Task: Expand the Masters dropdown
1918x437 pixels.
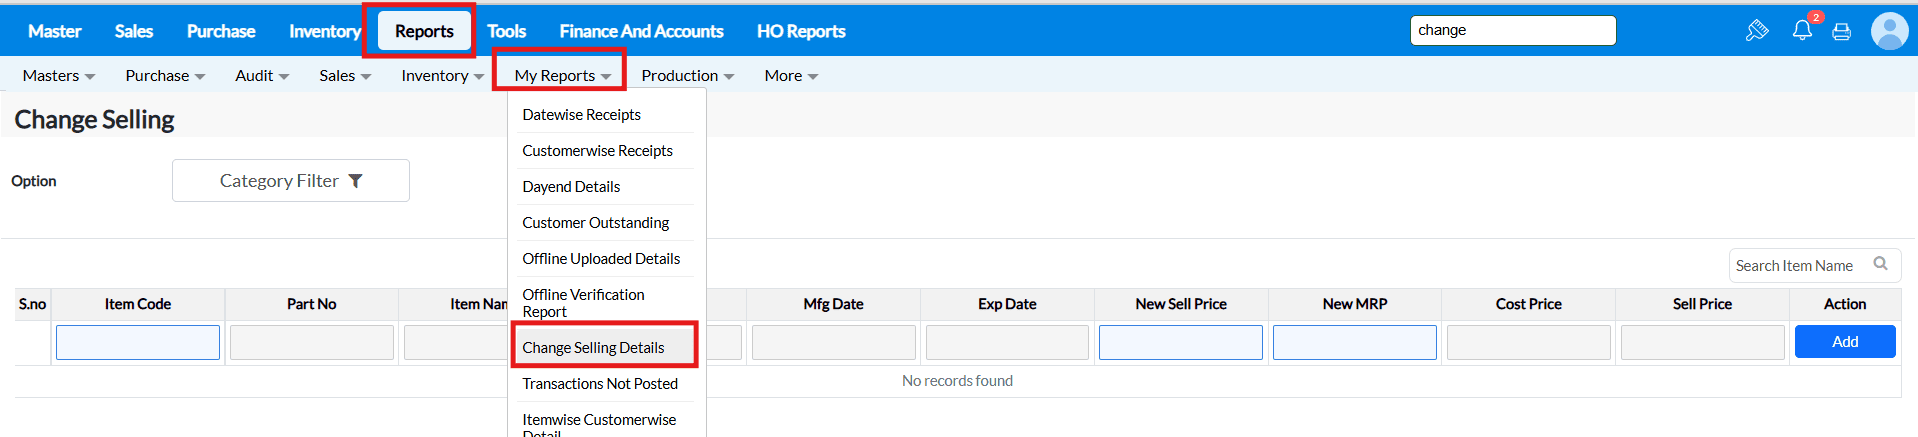Action: [x=59, y=76]
